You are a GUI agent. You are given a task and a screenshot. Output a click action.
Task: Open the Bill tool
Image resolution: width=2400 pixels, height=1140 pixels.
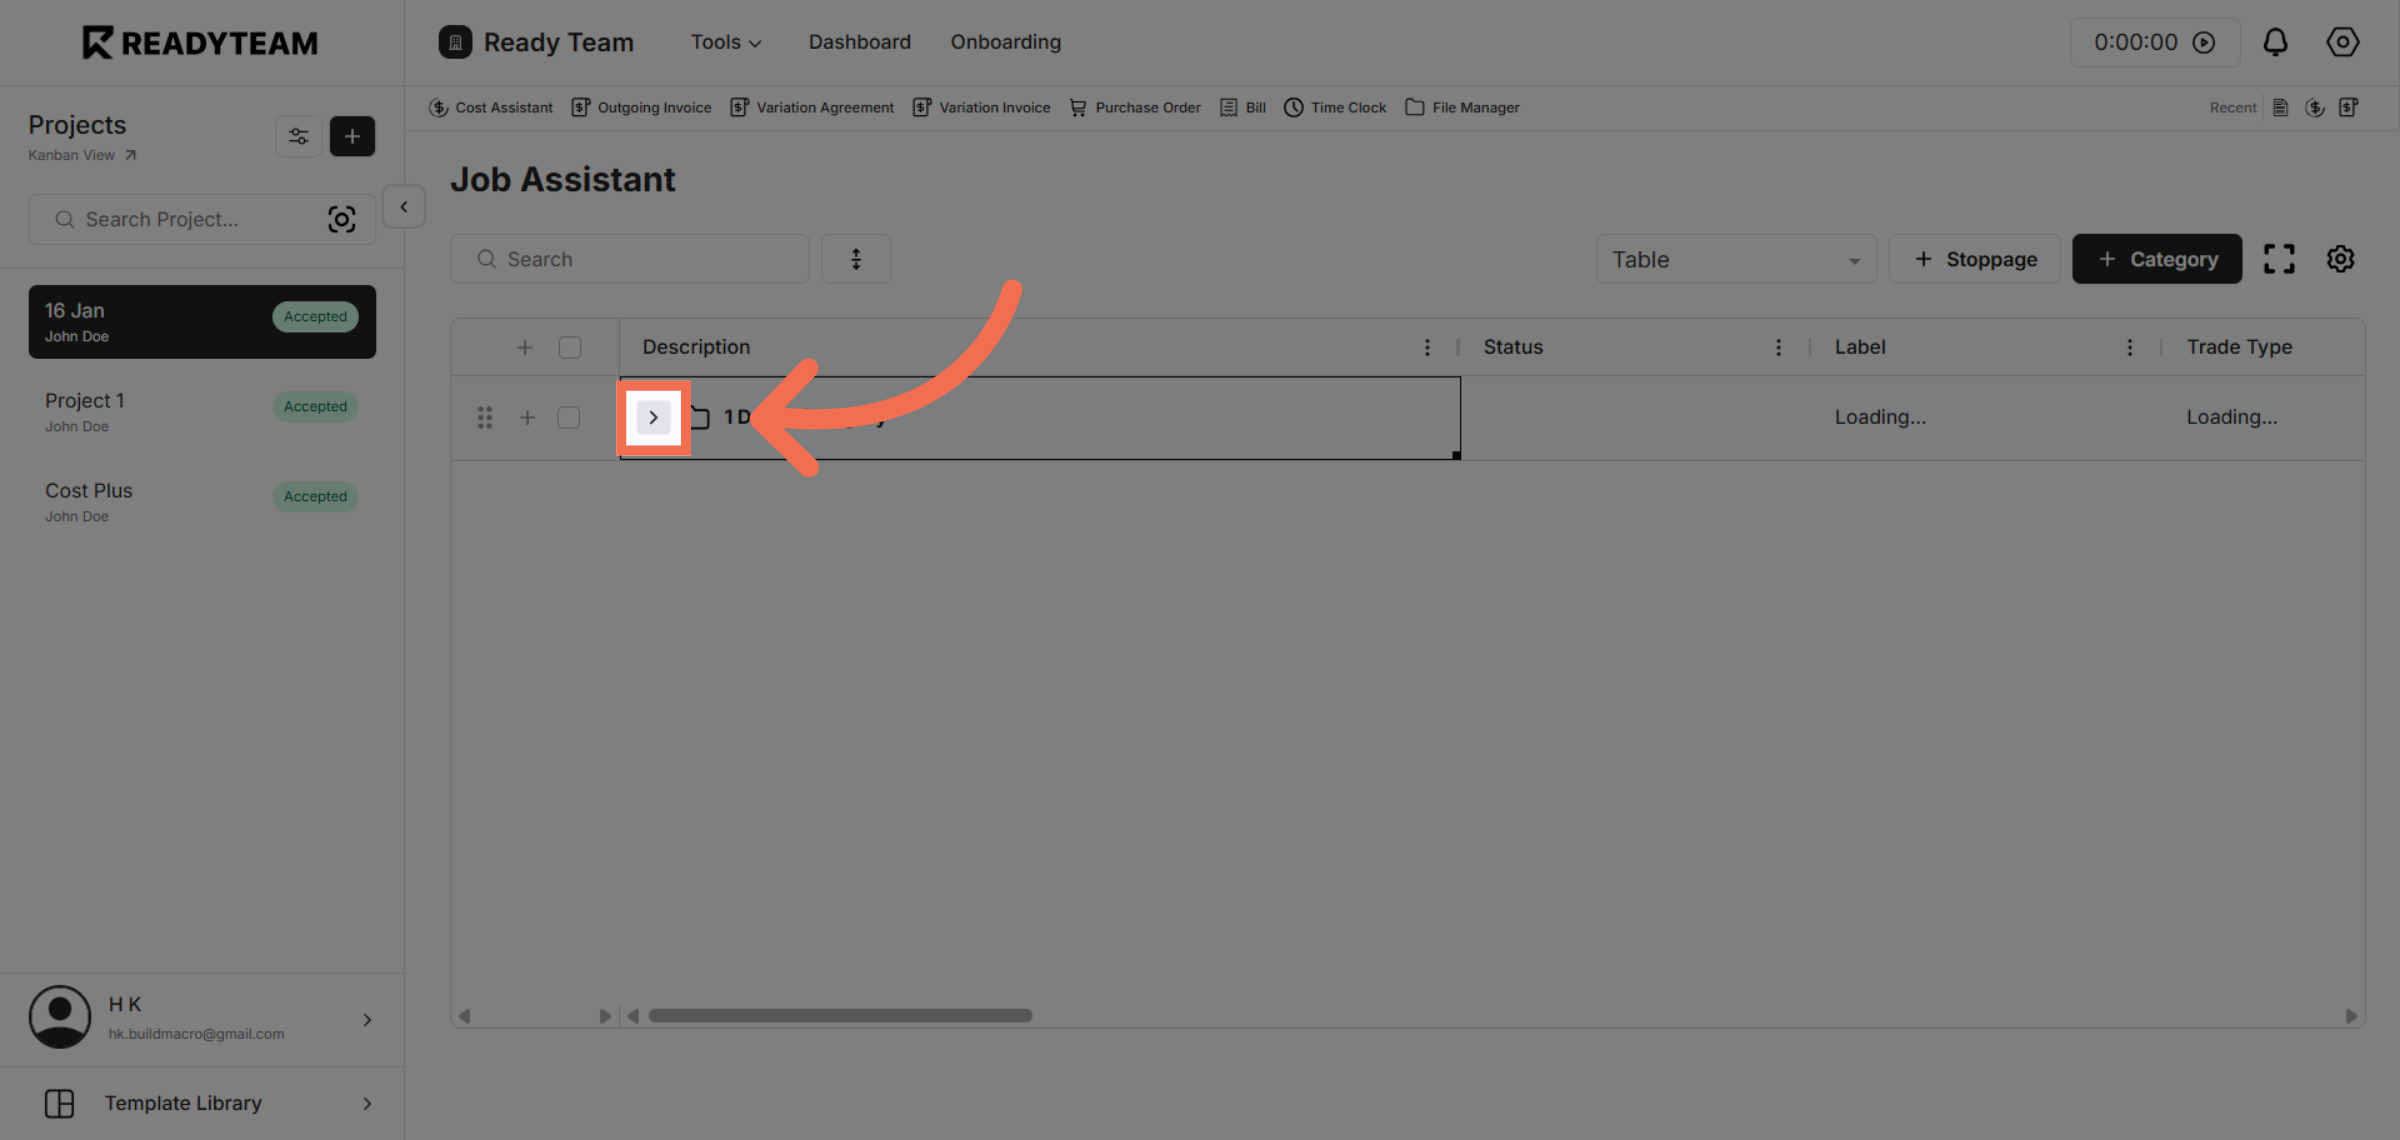click(x=1254, y=107)
